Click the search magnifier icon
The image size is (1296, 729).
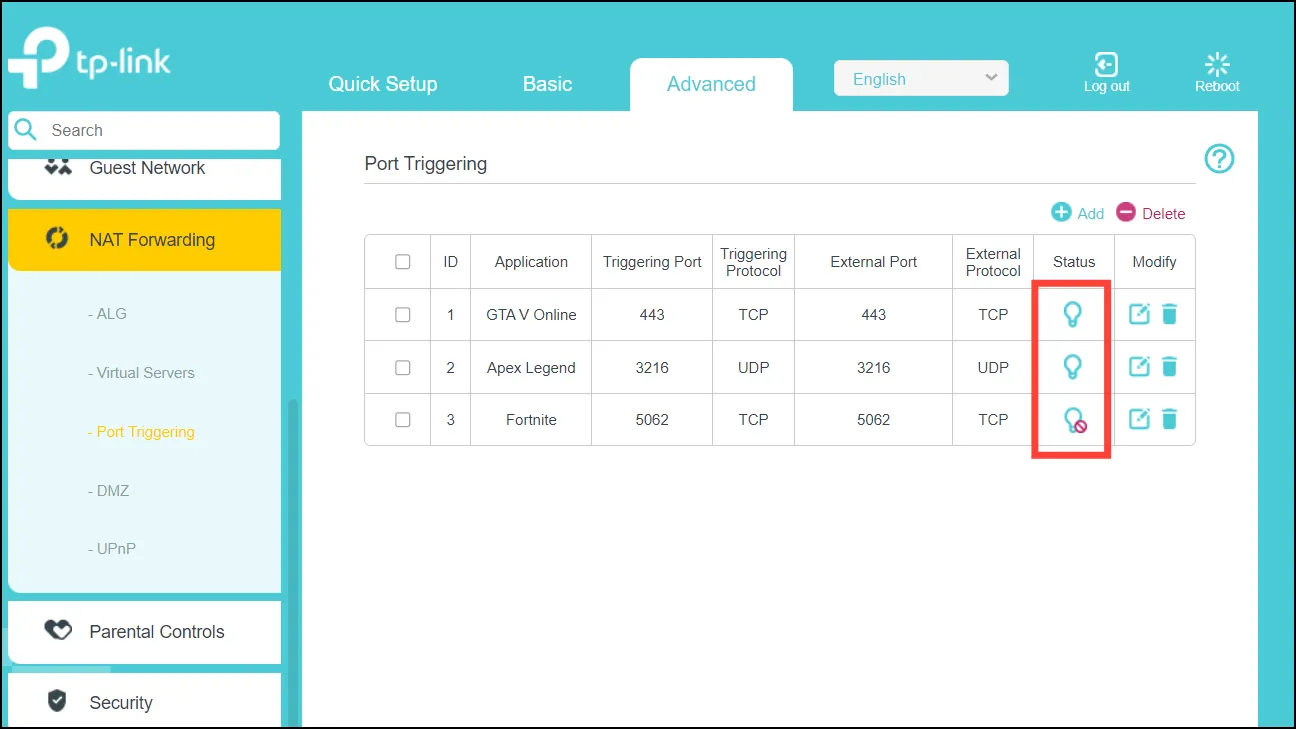pyautogui.click(x=25, y=130)
